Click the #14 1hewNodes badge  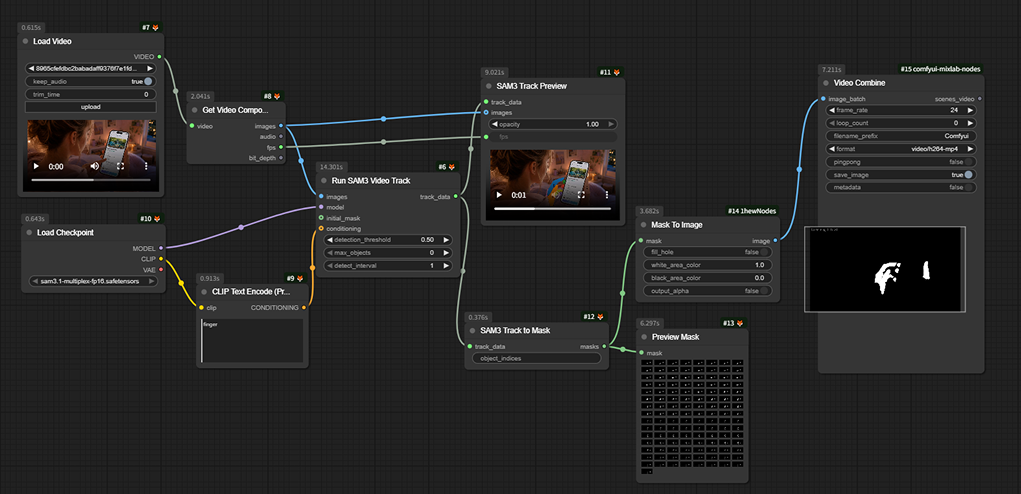[x=752, y=211]
